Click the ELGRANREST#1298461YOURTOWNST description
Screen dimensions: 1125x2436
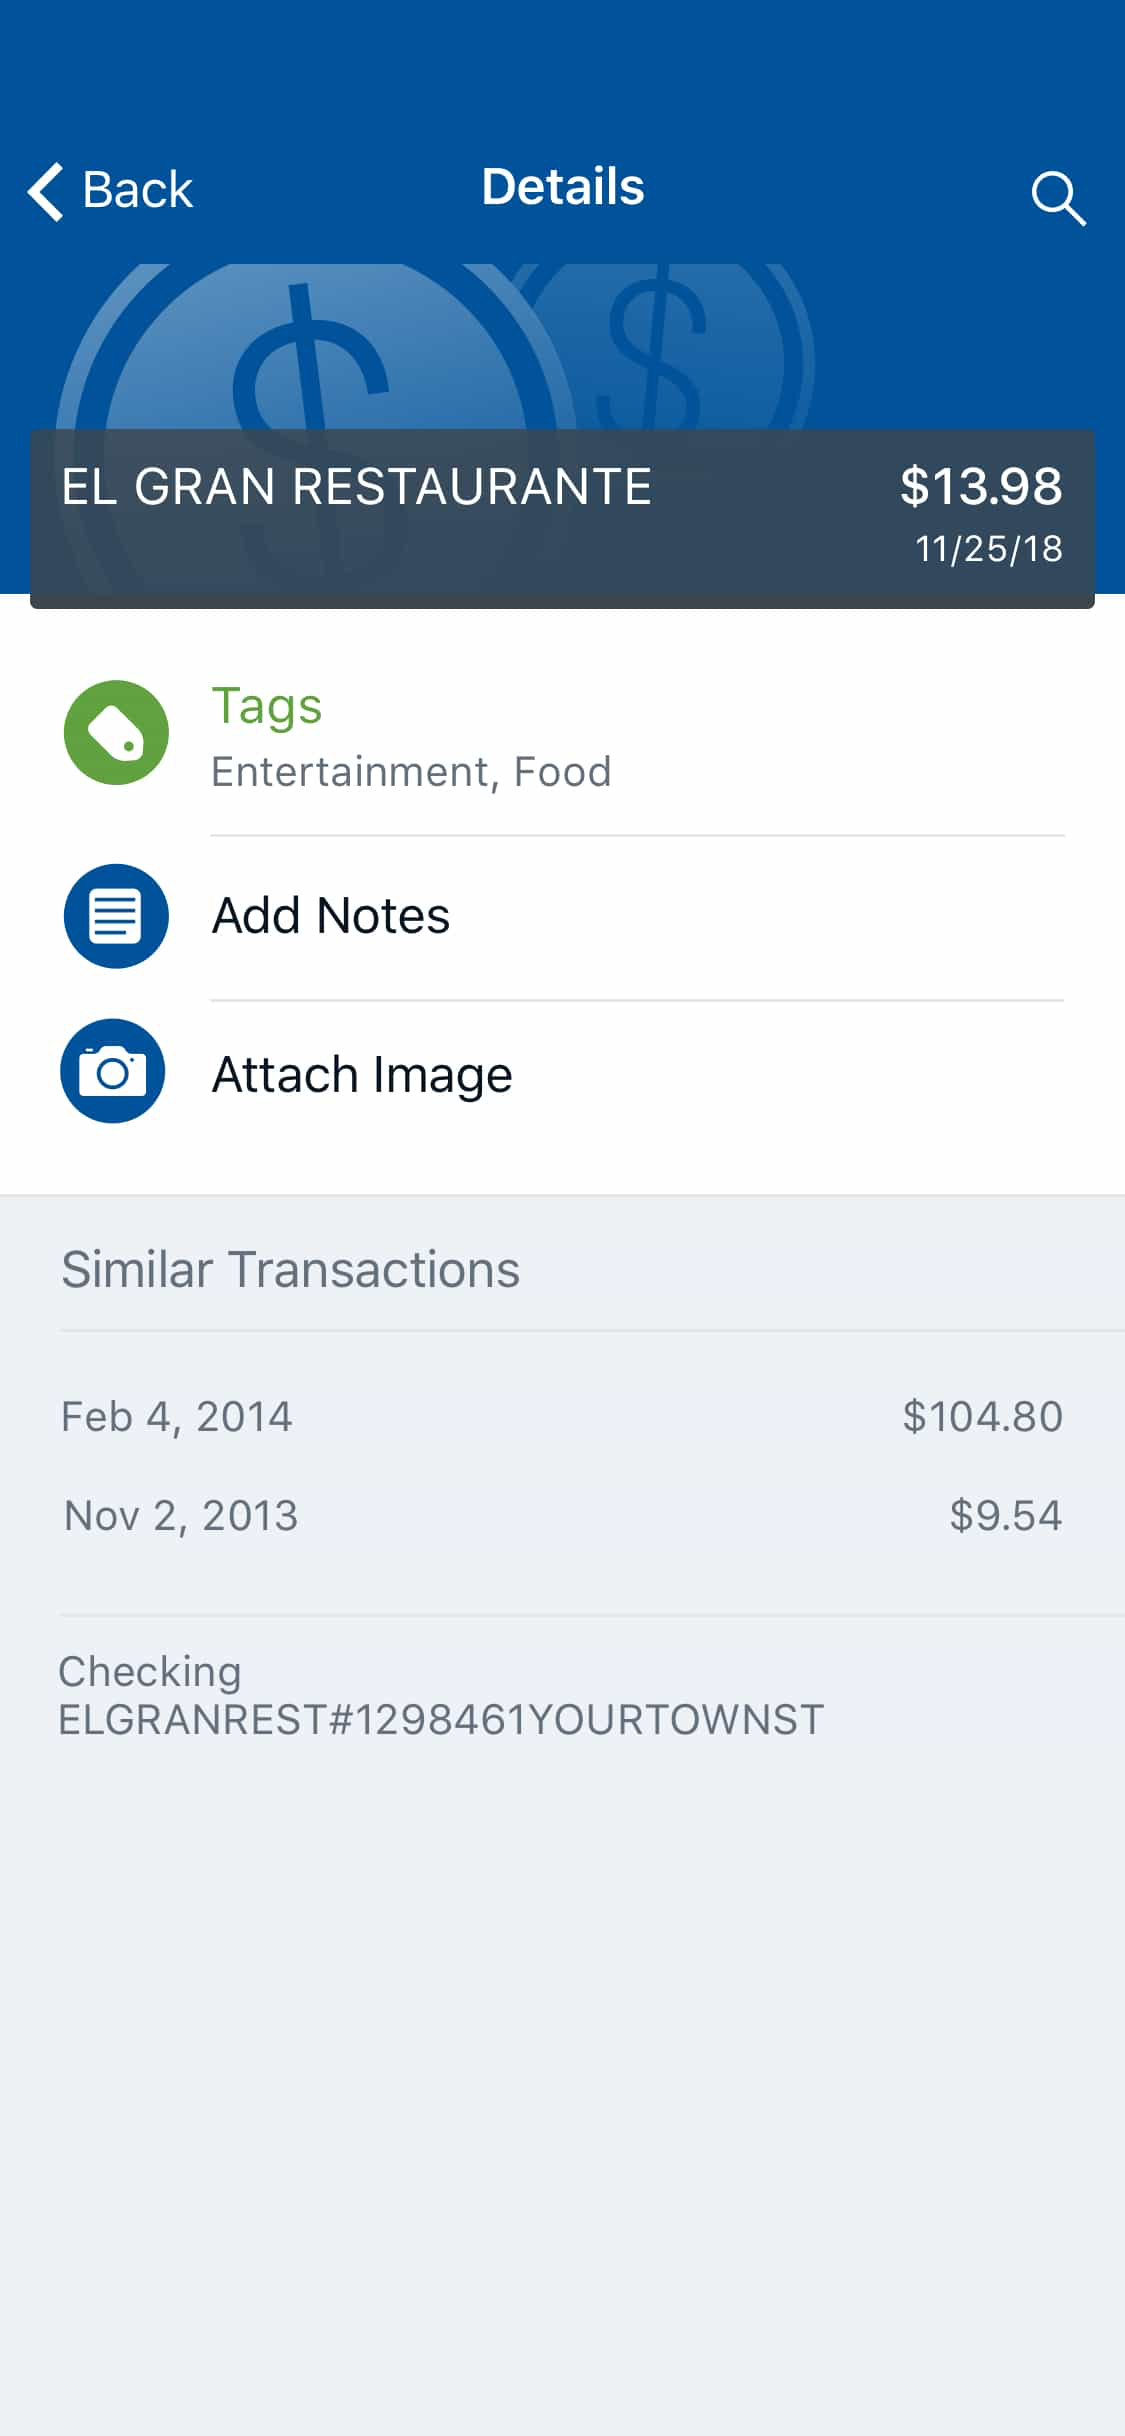point(441,1720)
